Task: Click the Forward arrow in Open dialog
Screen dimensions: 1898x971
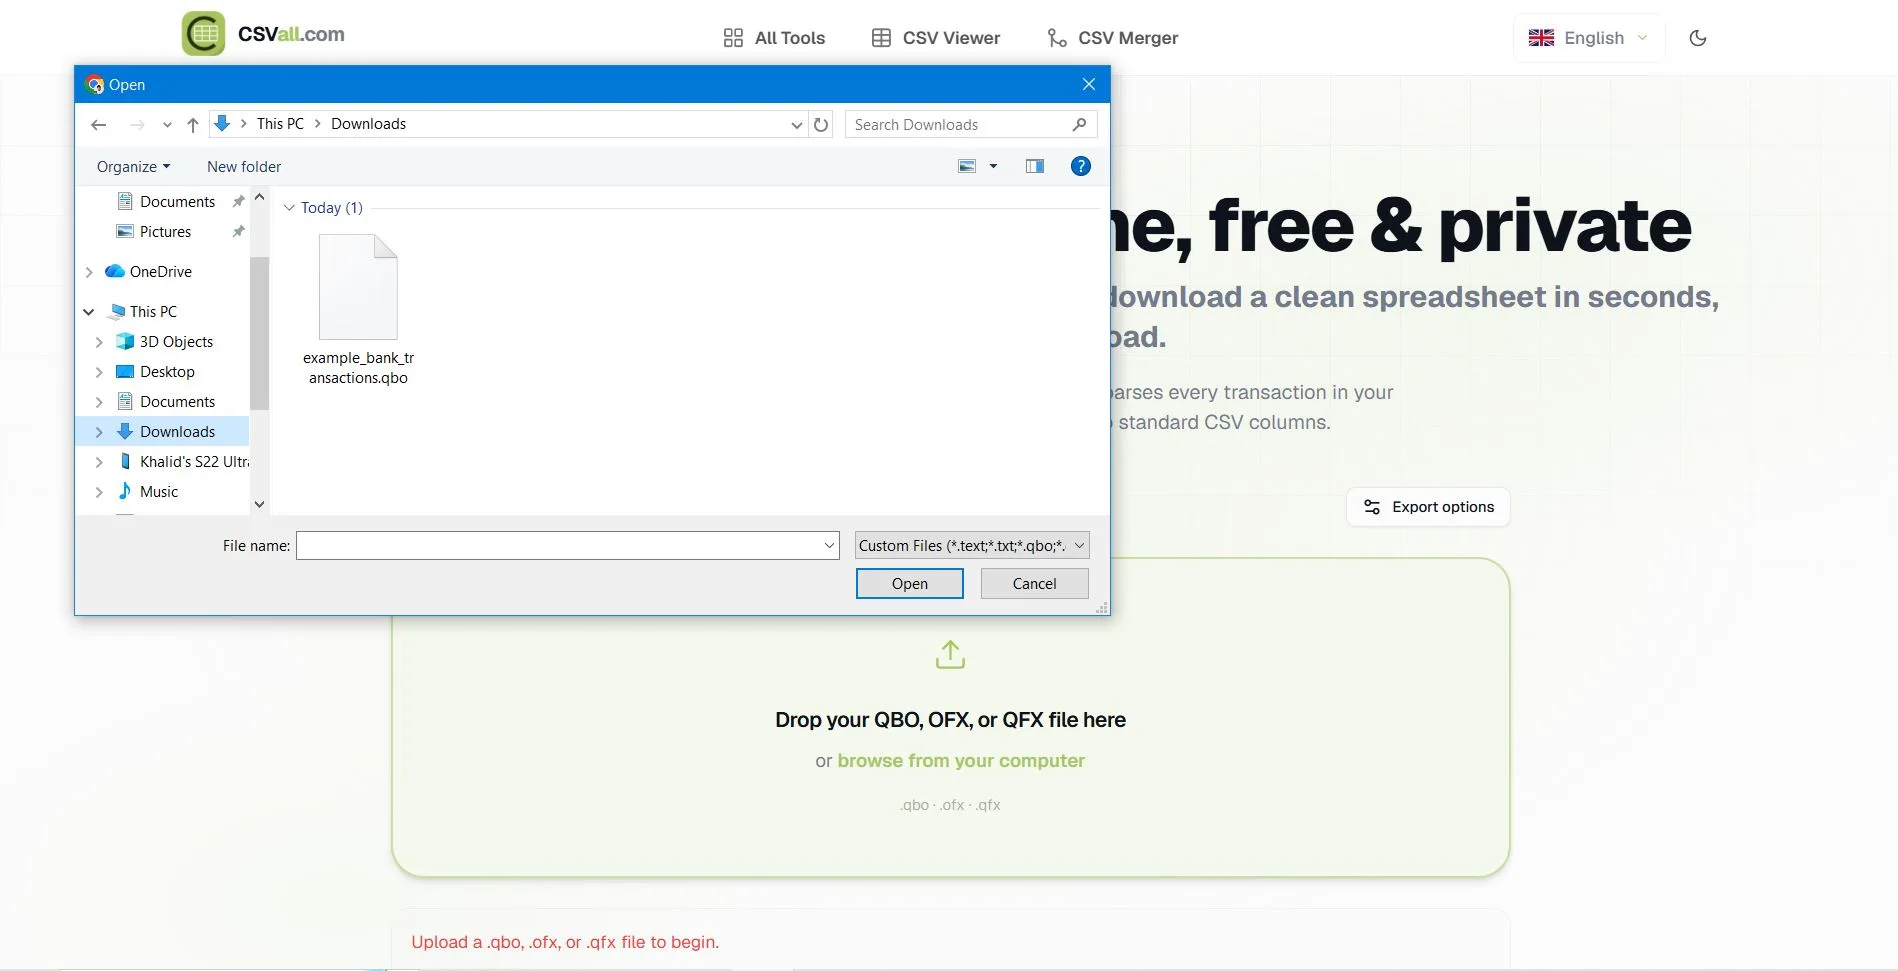Action: click(137, 125)
